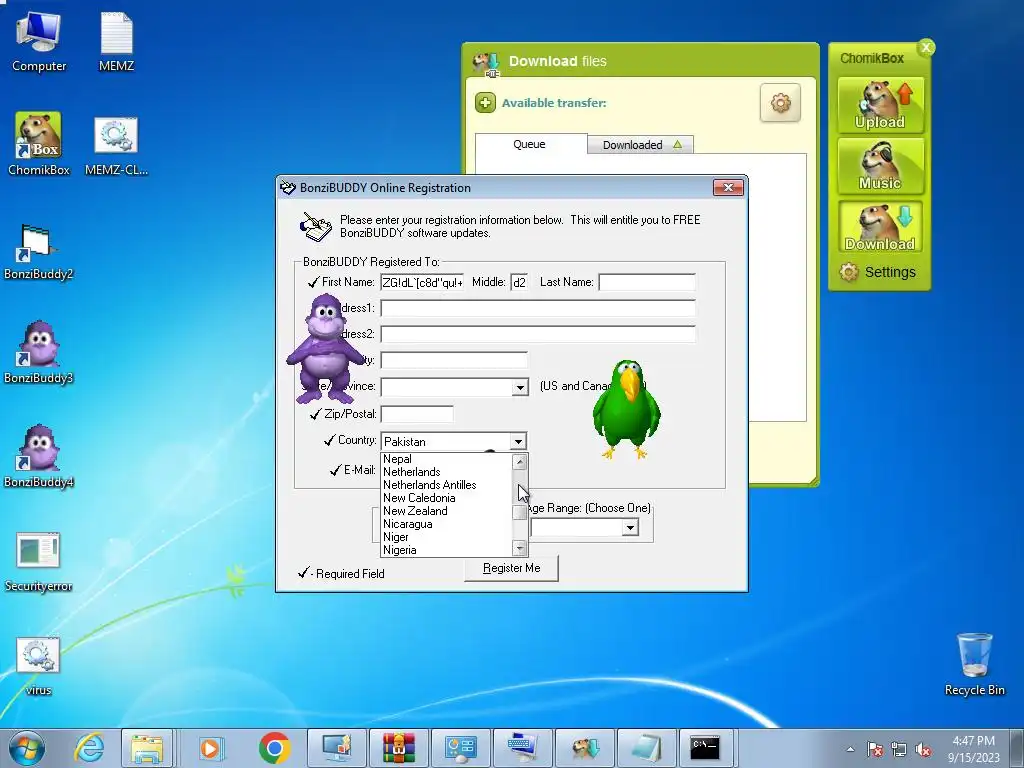Select the MEMZ-CL... desktop file
This screenshot has width=1024, height=768.
click(116, 145)
